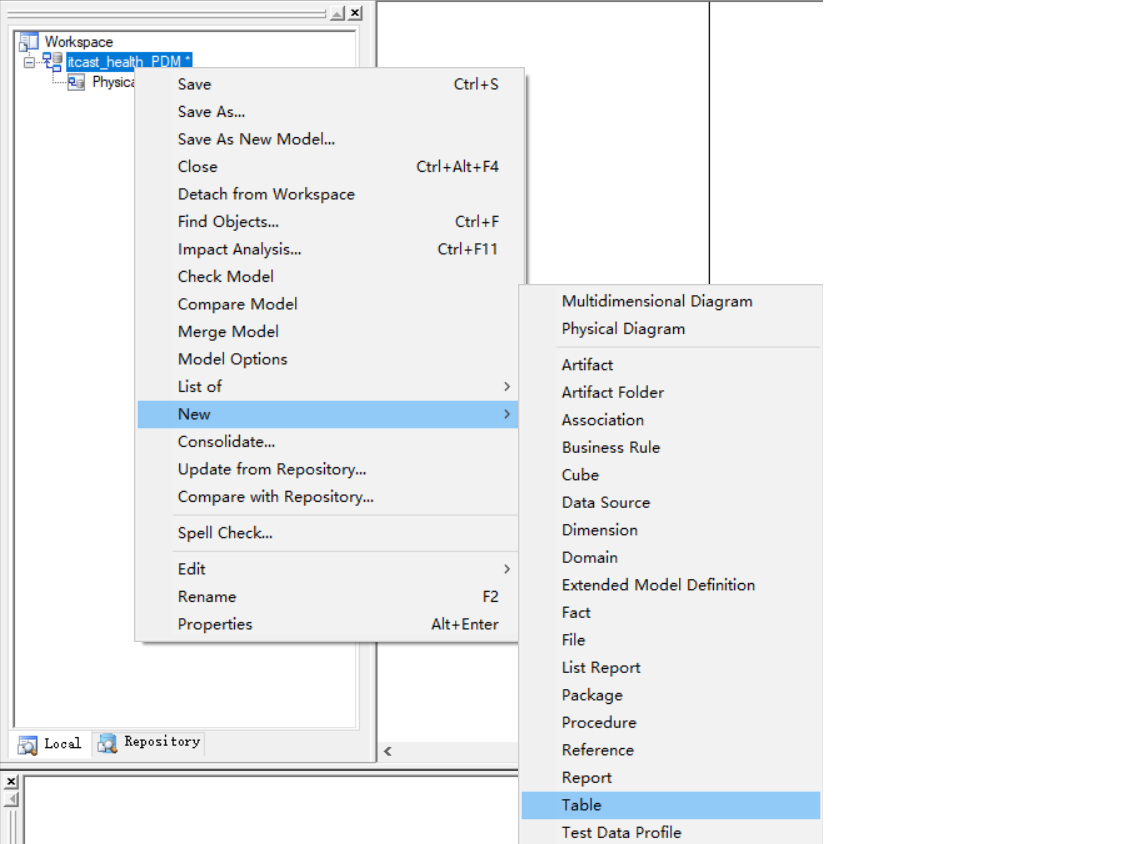Choose Association in New submenu
The height and width of the screenshot is (844, 1125).
coord(671,420)
